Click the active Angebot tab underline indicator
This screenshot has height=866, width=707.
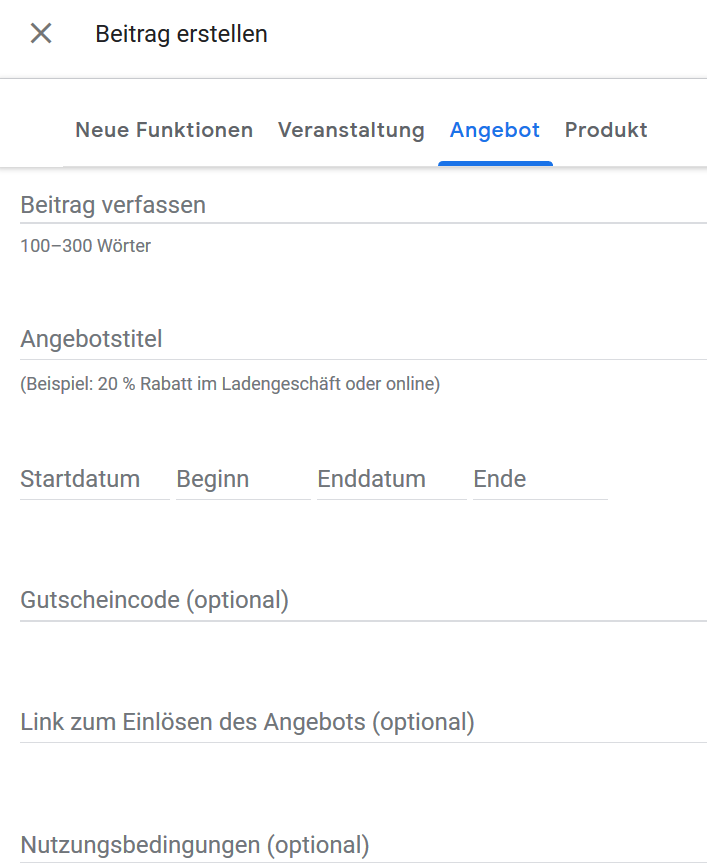pos(494,158)
